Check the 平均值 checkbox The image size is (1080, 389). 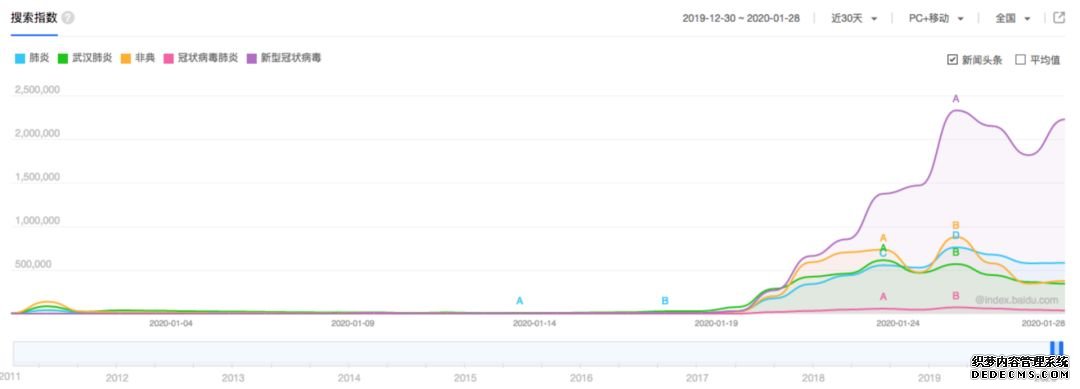click(x=1020, y=60)
